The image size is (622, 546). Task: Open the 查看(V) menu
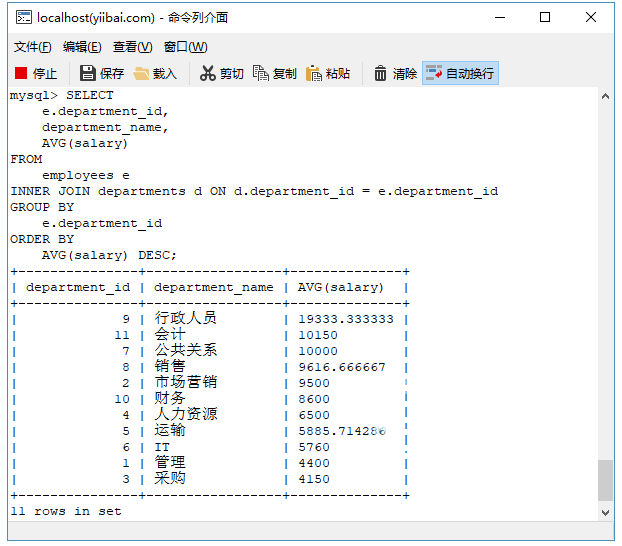click(132, 47)
